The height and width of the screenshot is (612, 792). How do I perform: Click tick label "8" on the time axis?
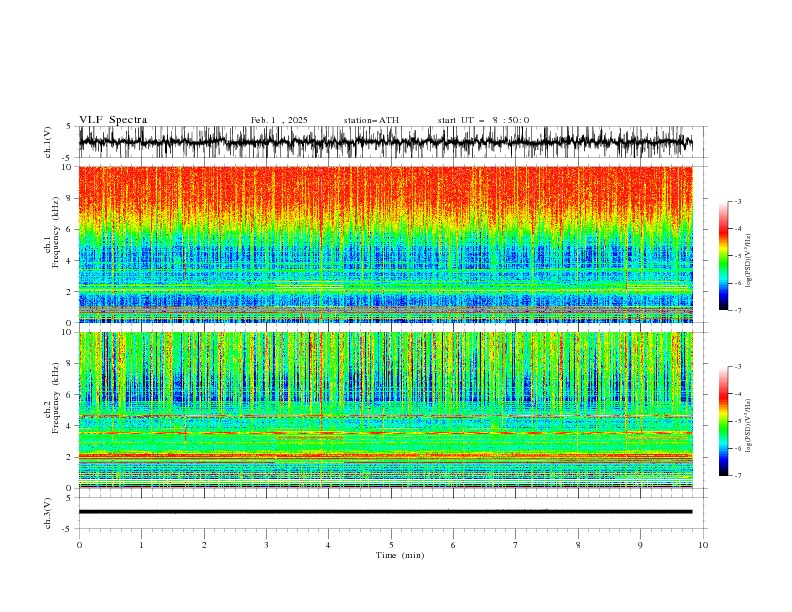(578, 545)
